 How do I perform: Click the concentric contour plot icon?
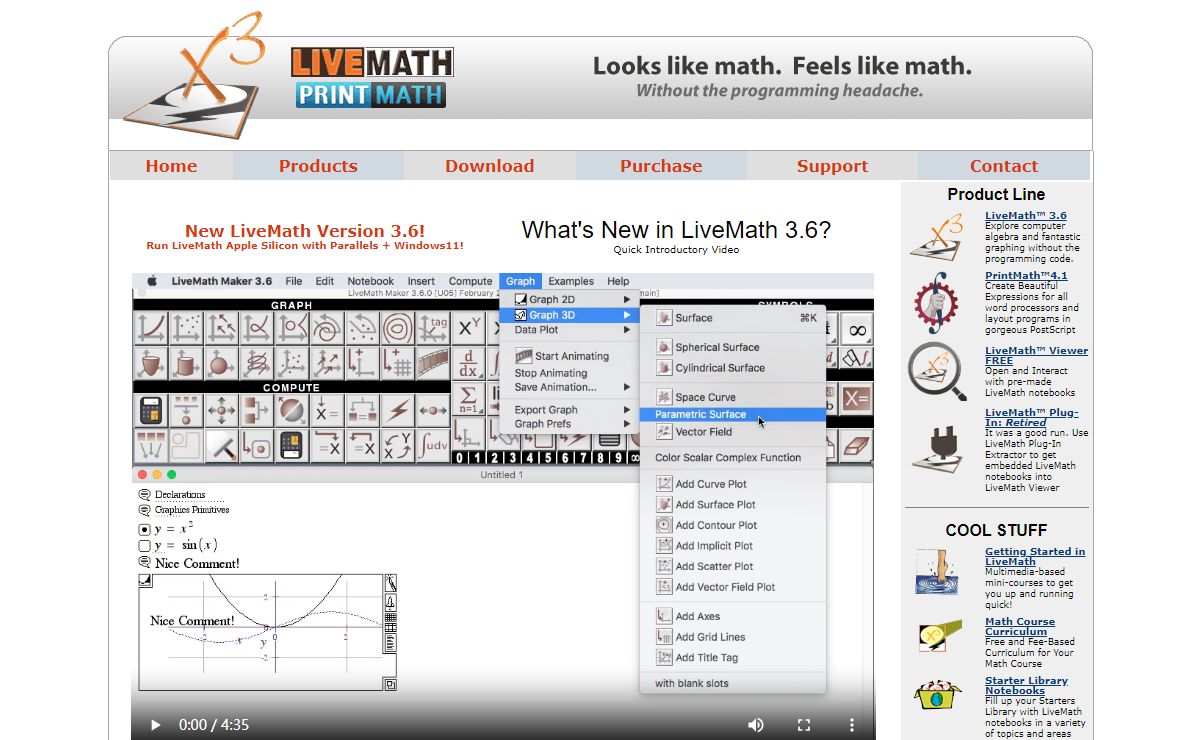coord(398,327)
